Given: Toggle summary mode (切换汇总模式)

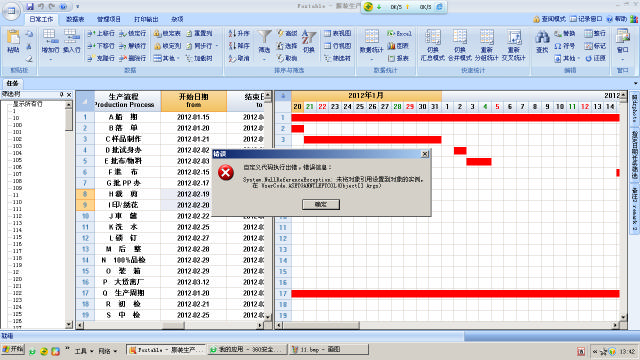Looking at the screenshot, I should [433, 45].
